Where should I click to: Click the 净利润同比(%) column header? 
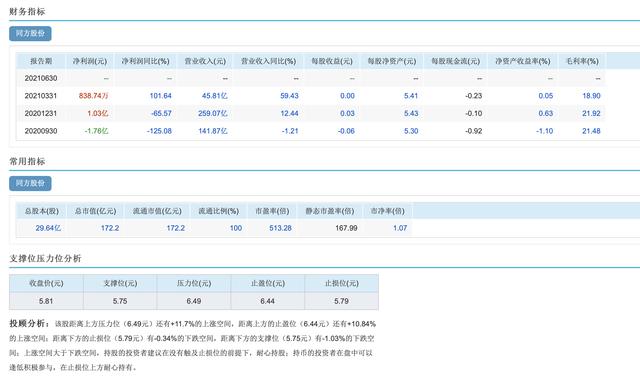pos(145,61)
